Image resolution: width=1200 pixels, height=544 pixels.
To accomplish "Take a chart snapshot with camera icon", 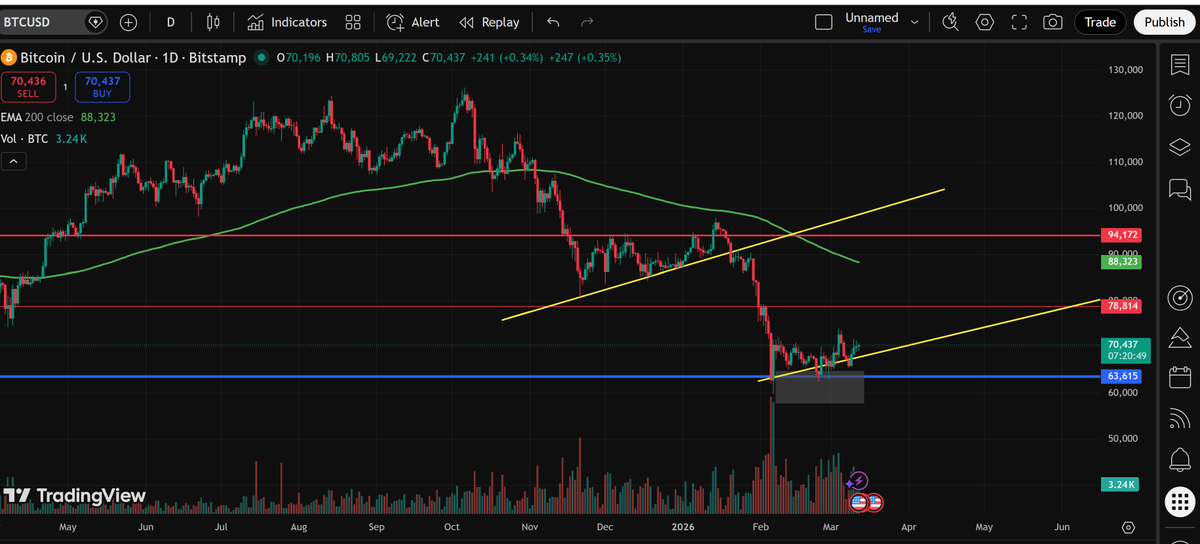I will (x=1053, y=22).
